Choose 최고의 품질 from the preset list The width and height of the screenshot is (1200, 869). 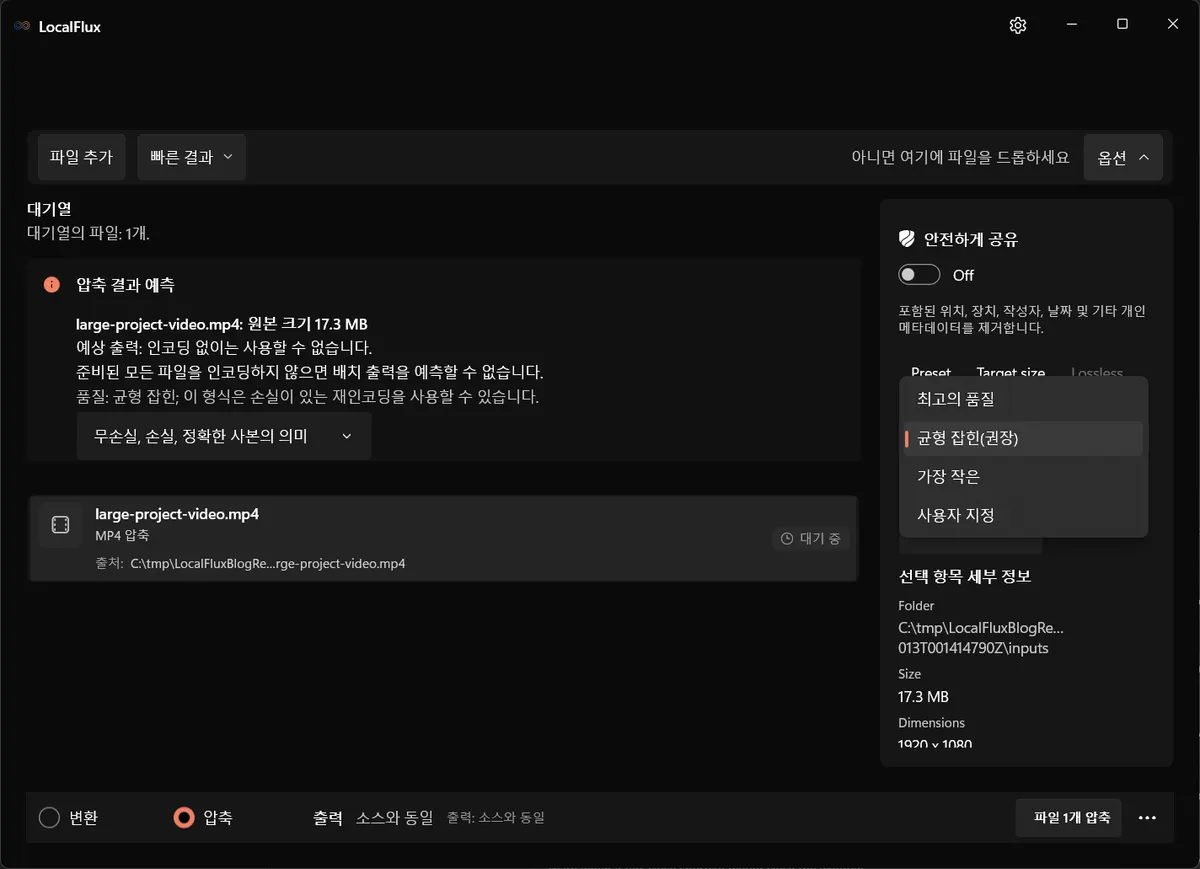(1023, 399)
